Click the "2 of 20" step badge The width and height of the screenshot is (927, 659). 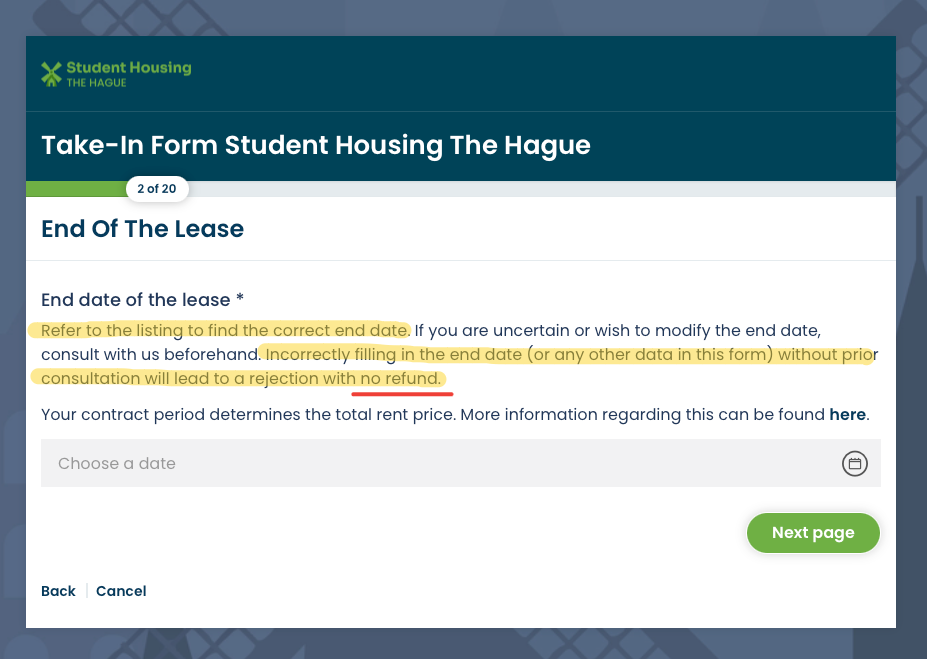157,188
